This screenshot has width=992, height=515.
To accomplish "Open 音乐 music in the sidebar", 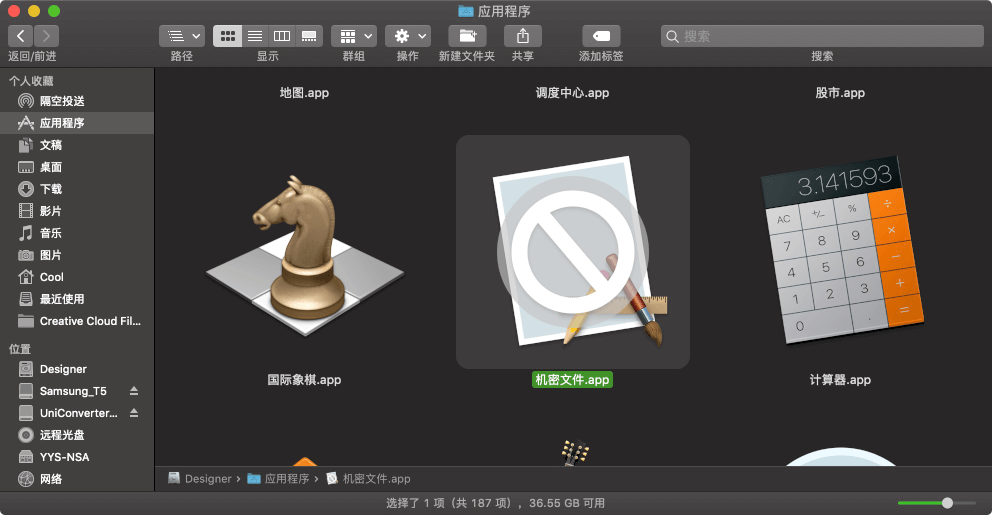I will [77, 233].
